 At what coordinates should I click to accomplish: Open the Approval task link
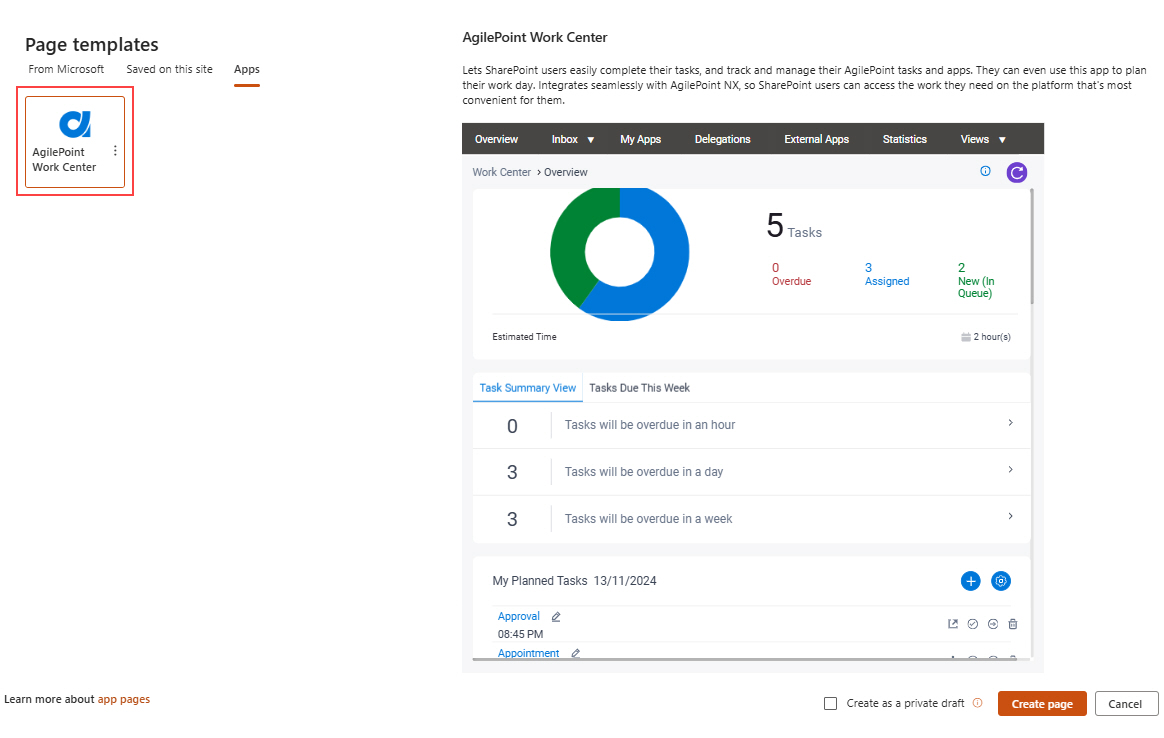click(x=518, y=616)
